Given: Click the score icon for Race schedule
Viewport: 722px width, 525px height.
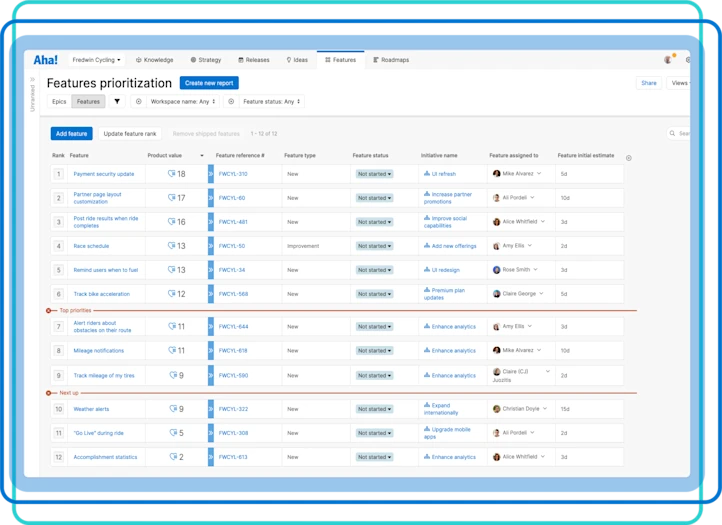Looking at the screenshot, I should pyautogui.click(x=171, y=246).
